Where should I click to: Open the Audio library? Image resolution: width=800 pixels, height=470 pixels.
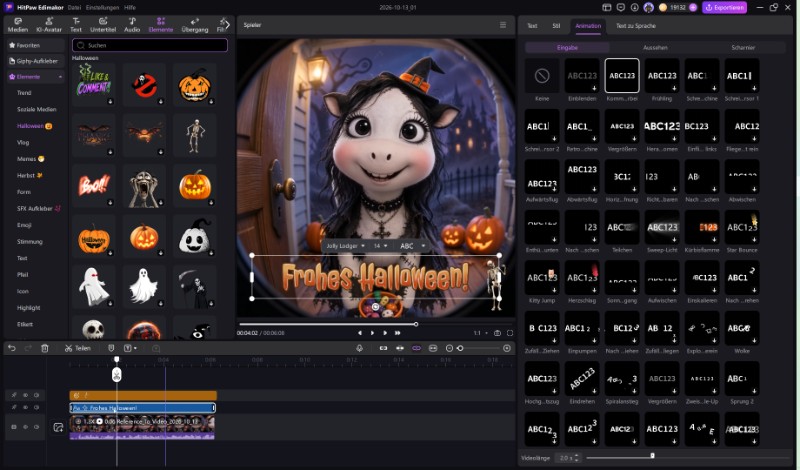(132, 25)
